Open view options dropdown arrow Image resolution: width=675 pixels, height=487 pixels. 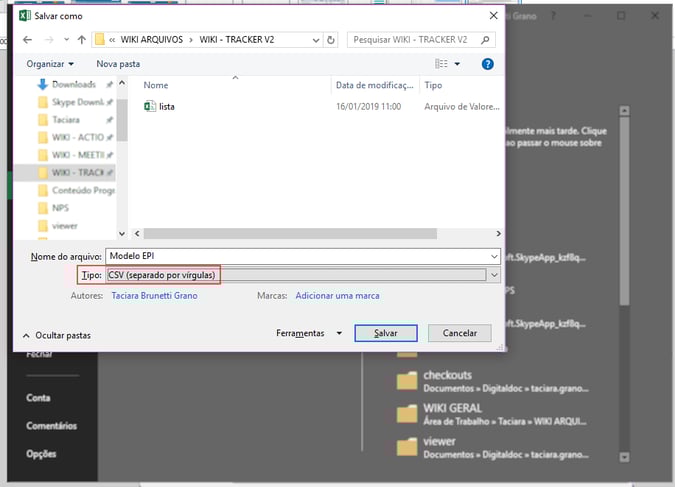tap(457, 64)
